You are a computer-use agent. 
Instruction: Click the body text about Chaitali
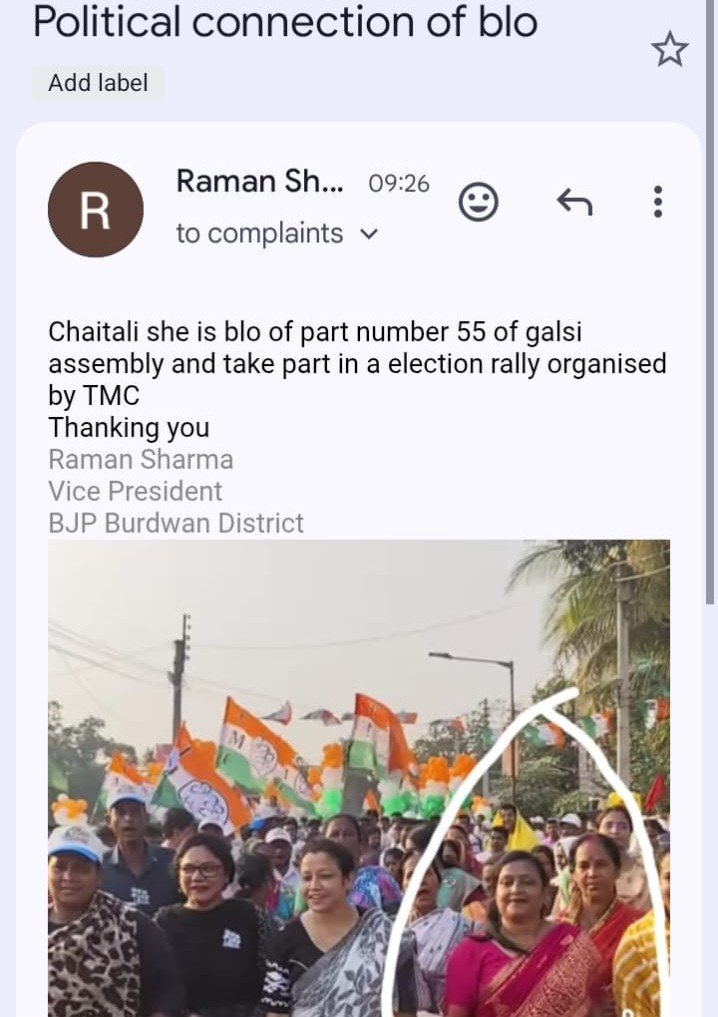(x=356, y=363)
